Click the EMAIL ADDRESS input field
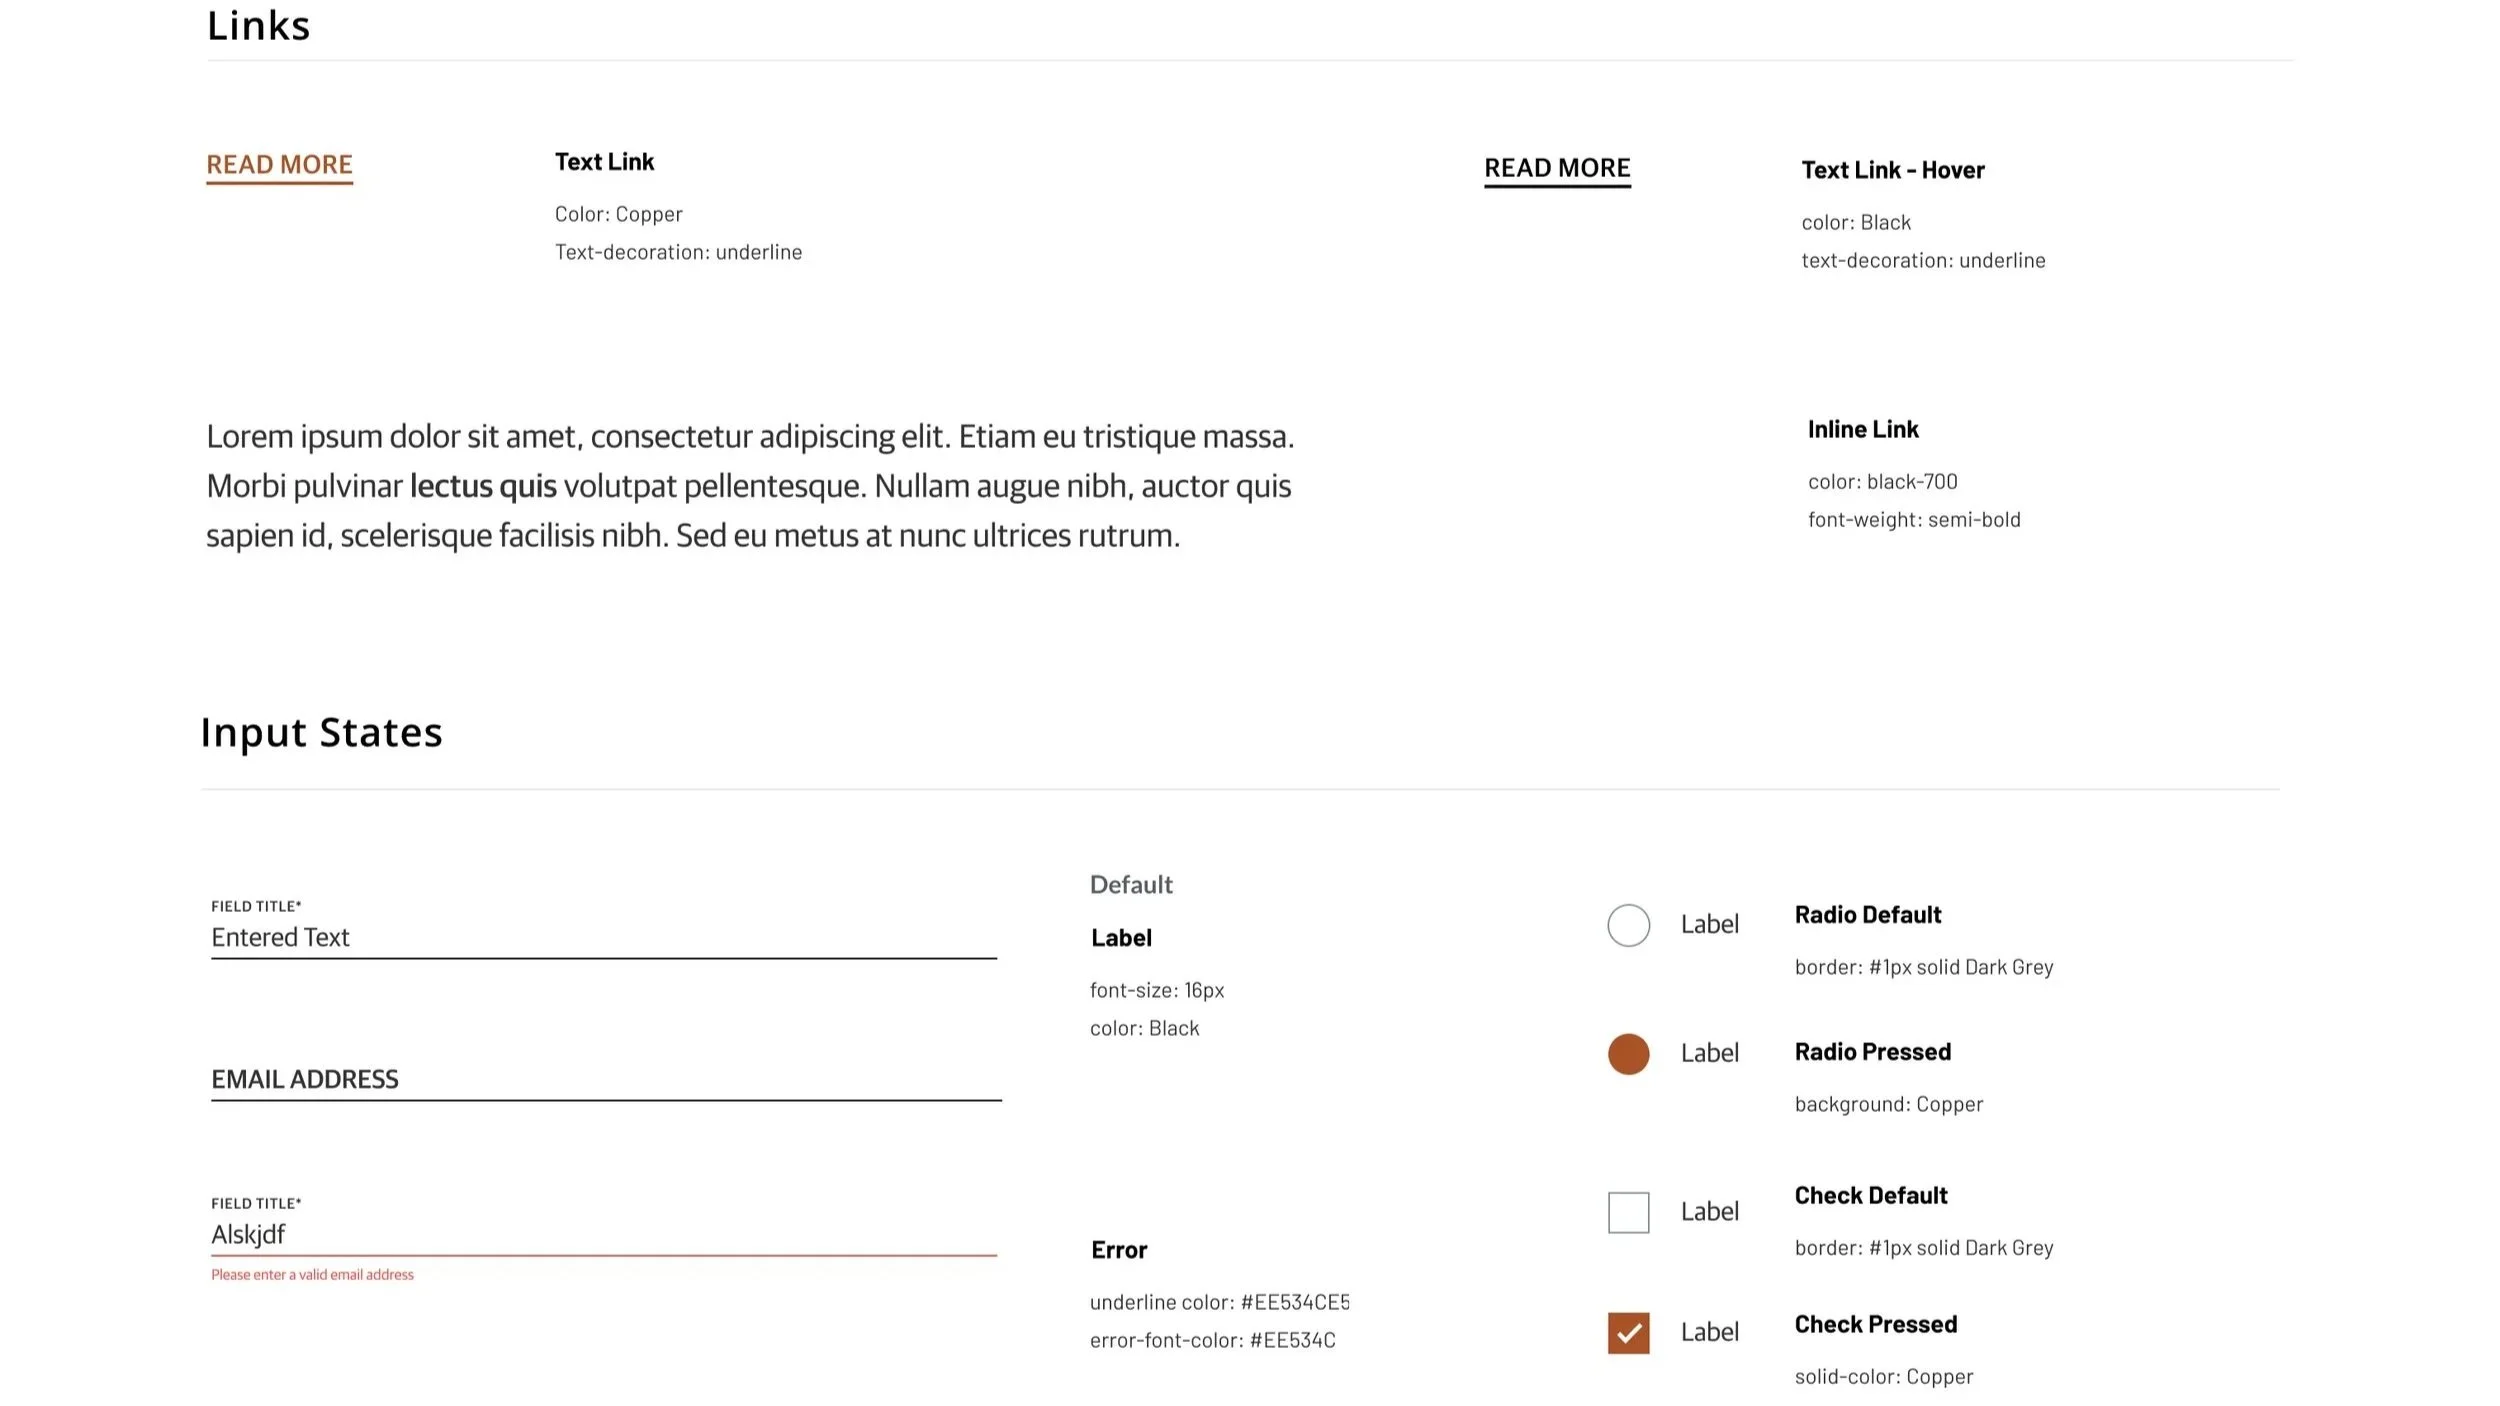Screen dimensions: 2500x1406 (605, 1079)
